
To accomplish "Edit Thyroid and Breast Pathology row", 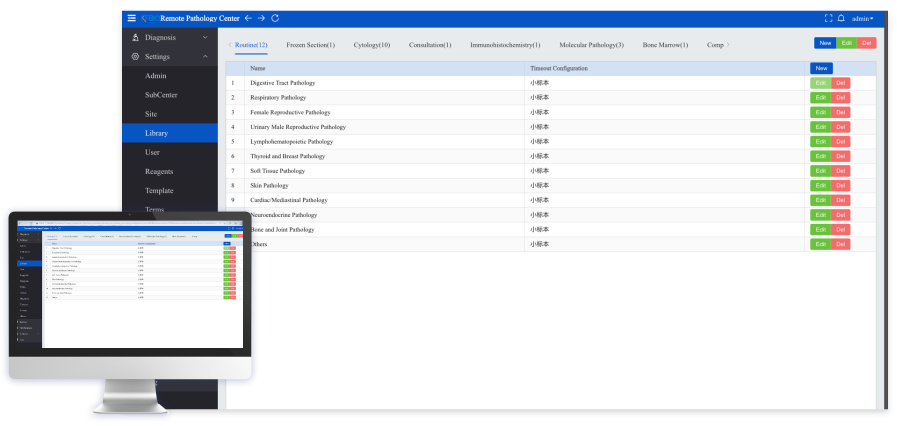I will click(821, 156).
